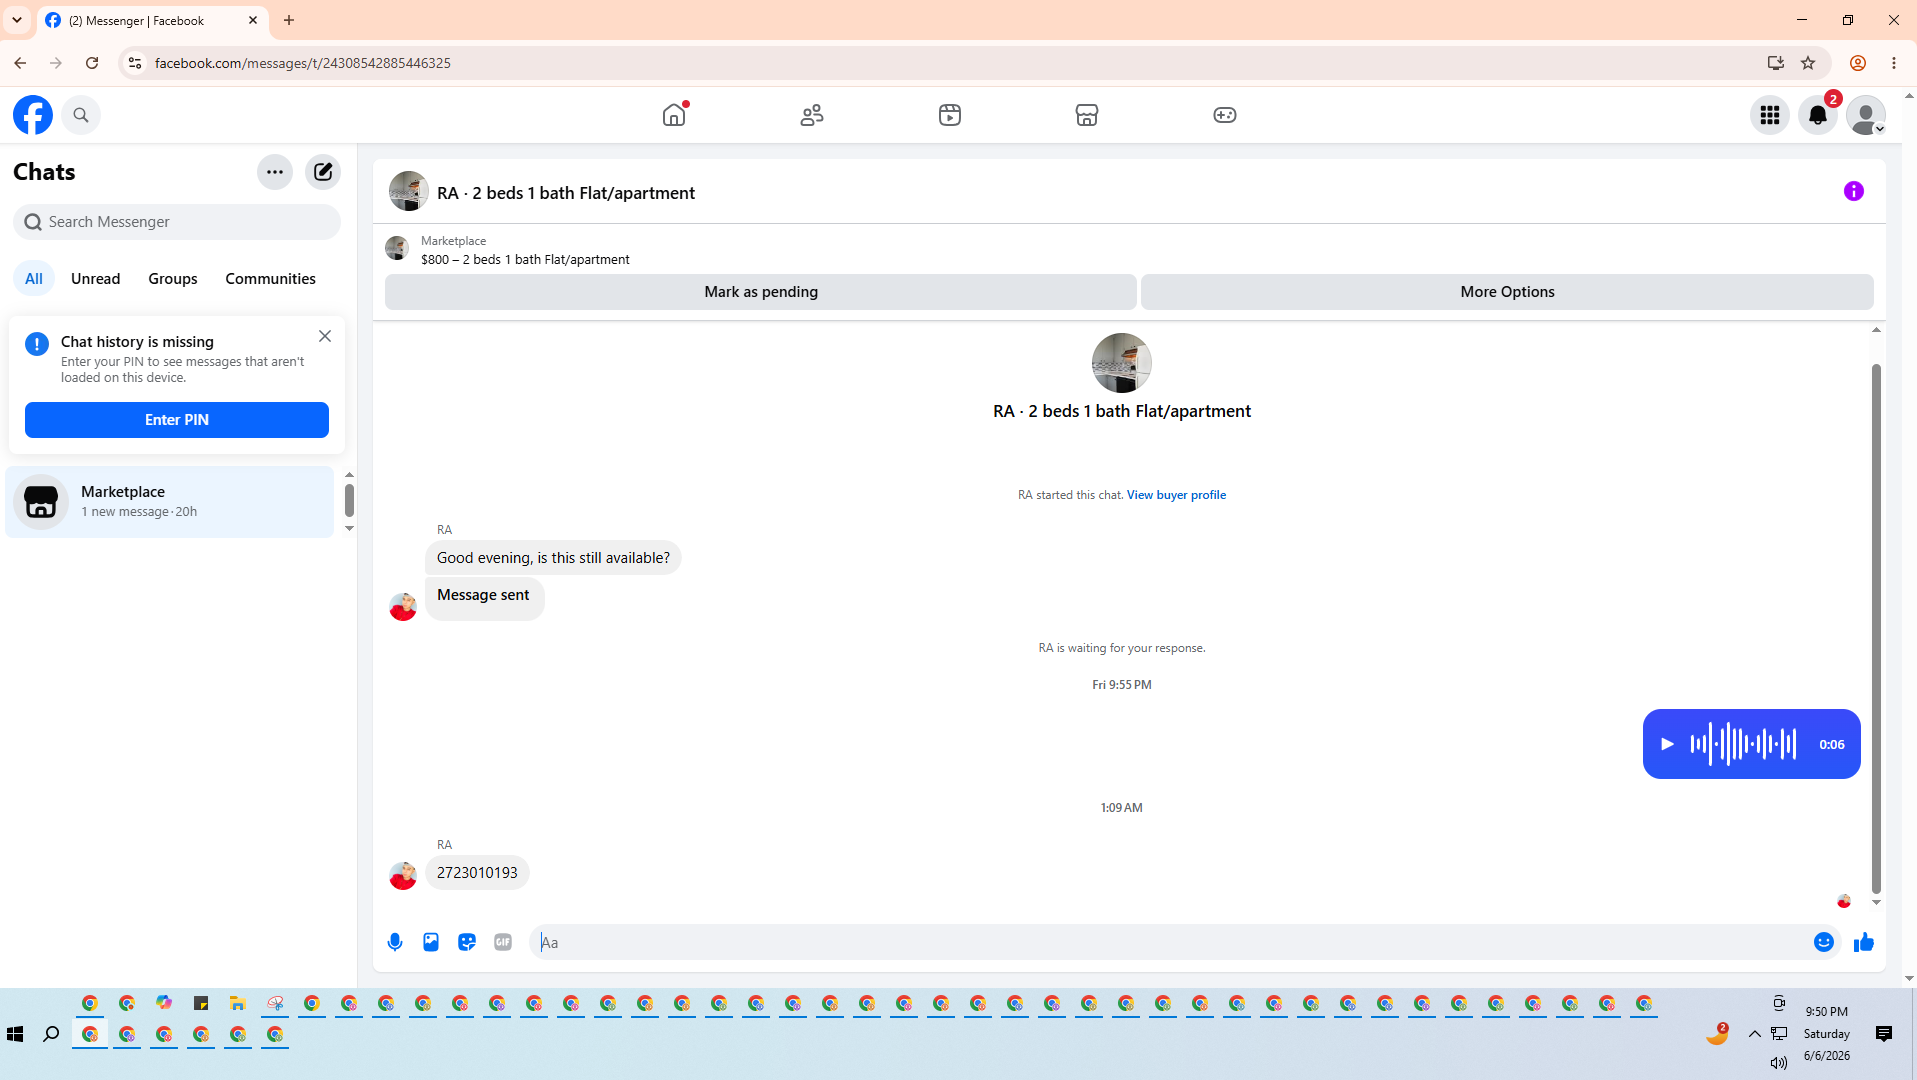Record a voice clip with microphone icon
The height and width of the screenshot is (1080, 1917).
395,942
